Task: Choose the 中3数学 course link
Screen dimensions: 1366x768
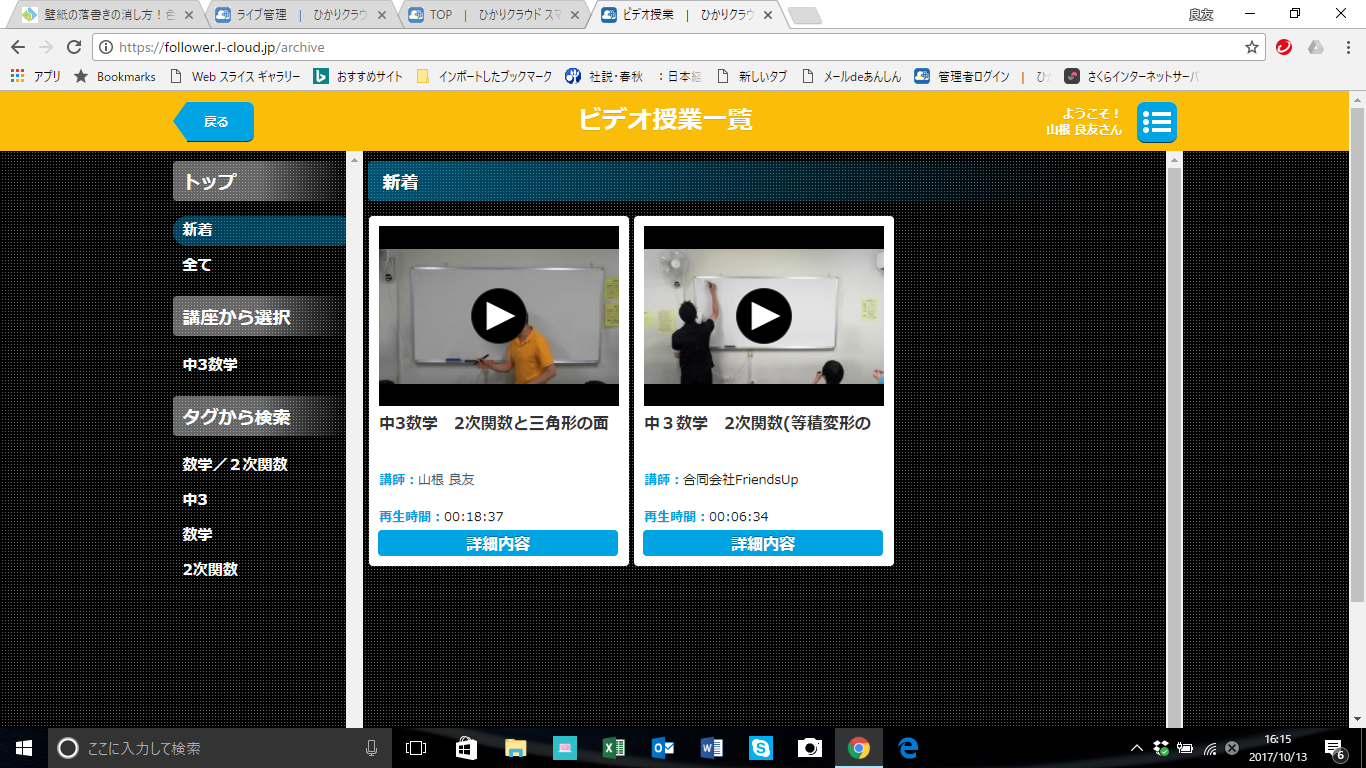Action: (x=210, y=365)
